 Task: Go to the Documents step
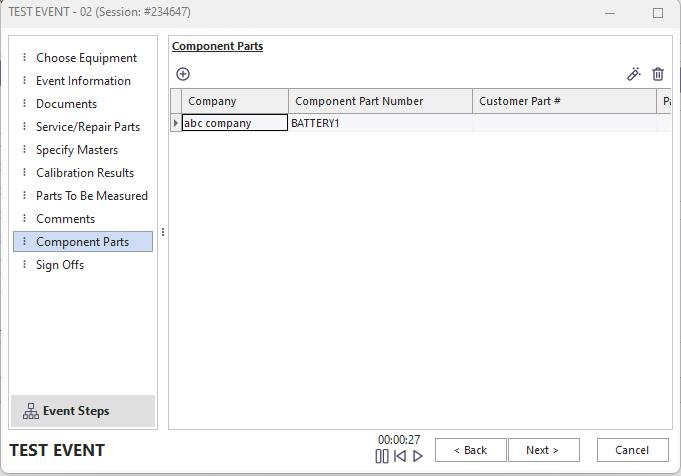[x=66, y=104]
